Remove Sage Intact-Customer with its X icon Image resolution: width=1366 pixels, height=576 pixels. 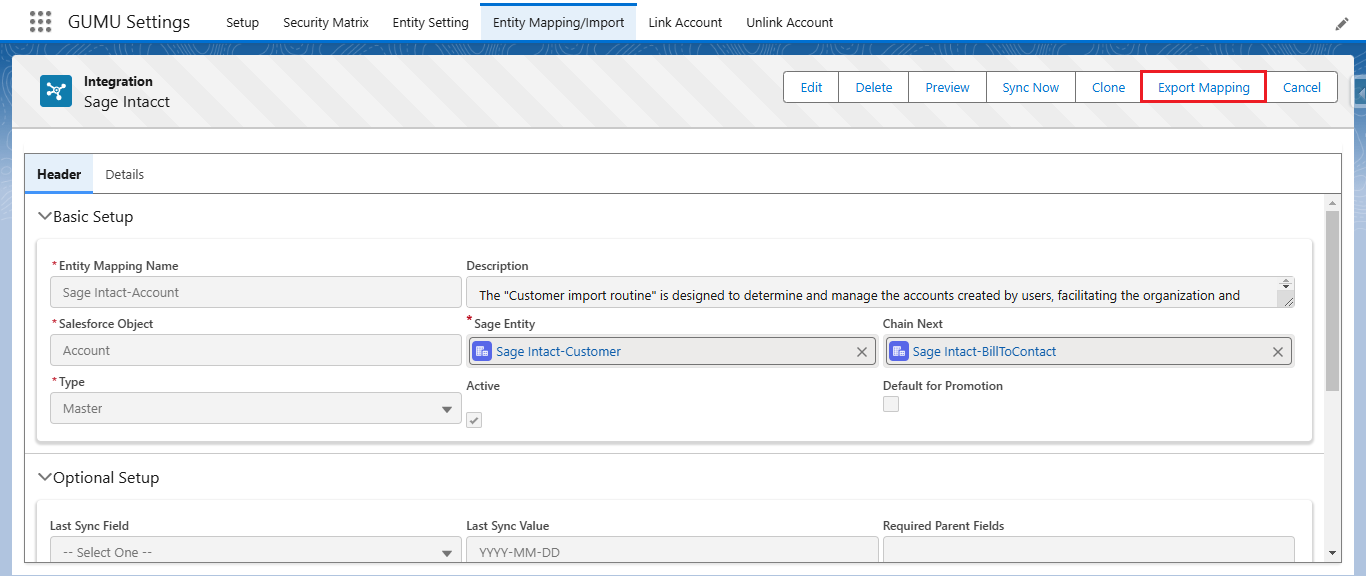pyautogui.click(x=861, y=352)
